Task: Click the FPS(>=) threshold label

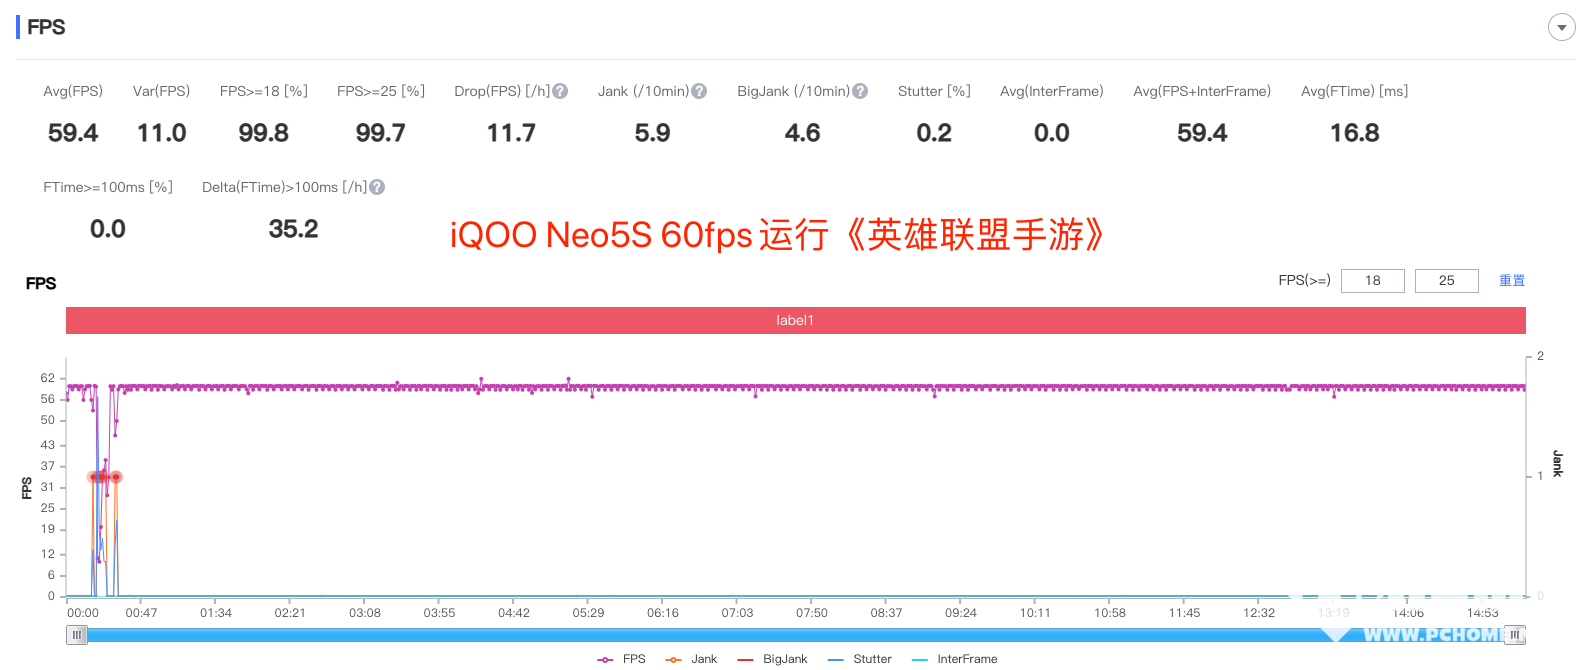Action: [x=1304, y=280]
